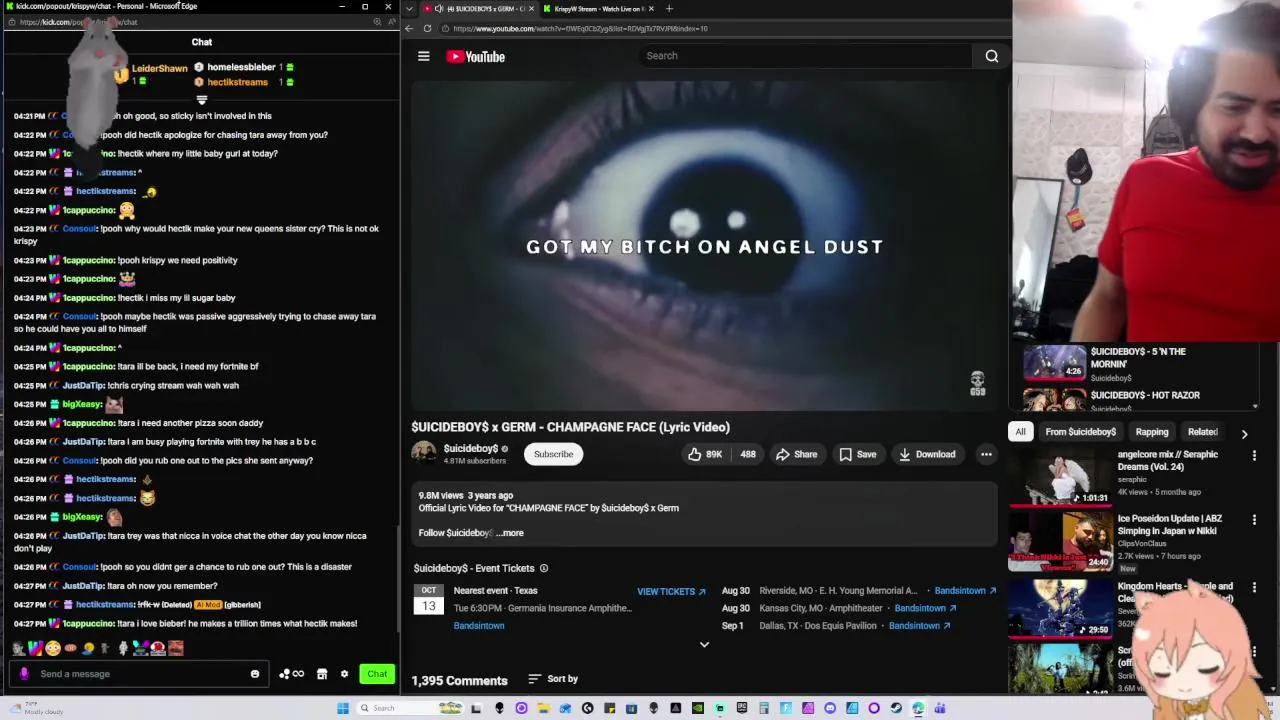Open Bandsintown link under Texas event
The width and height of the screenshot is (1280, 720).
(479, 626)
